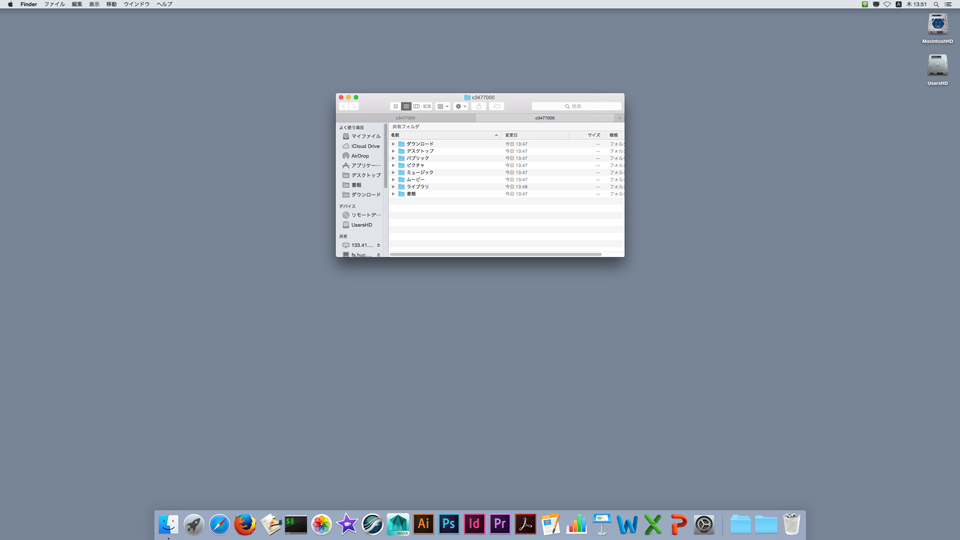Switch Finder to column view
Viewport: 960px width, 540px height.
pyautogui.click(x=416, y=107)
